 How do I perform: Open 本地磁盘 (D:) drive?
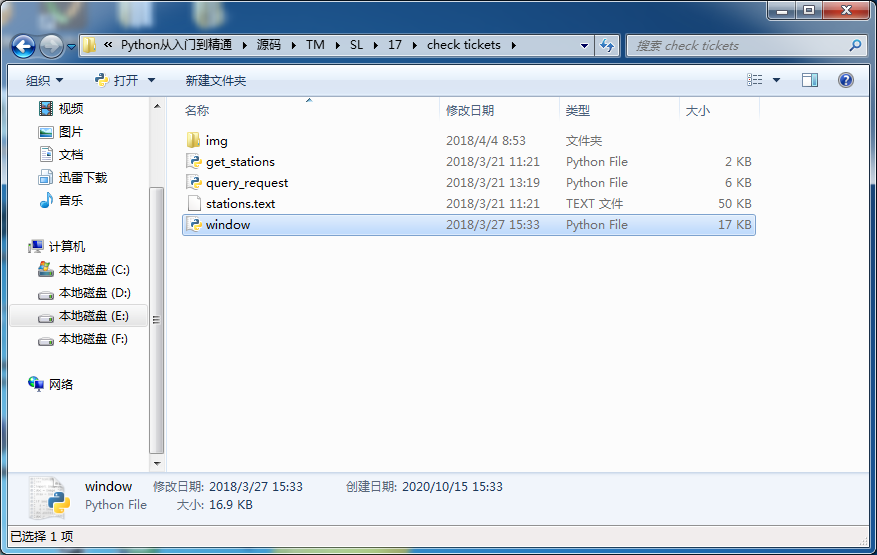(84, 293)
